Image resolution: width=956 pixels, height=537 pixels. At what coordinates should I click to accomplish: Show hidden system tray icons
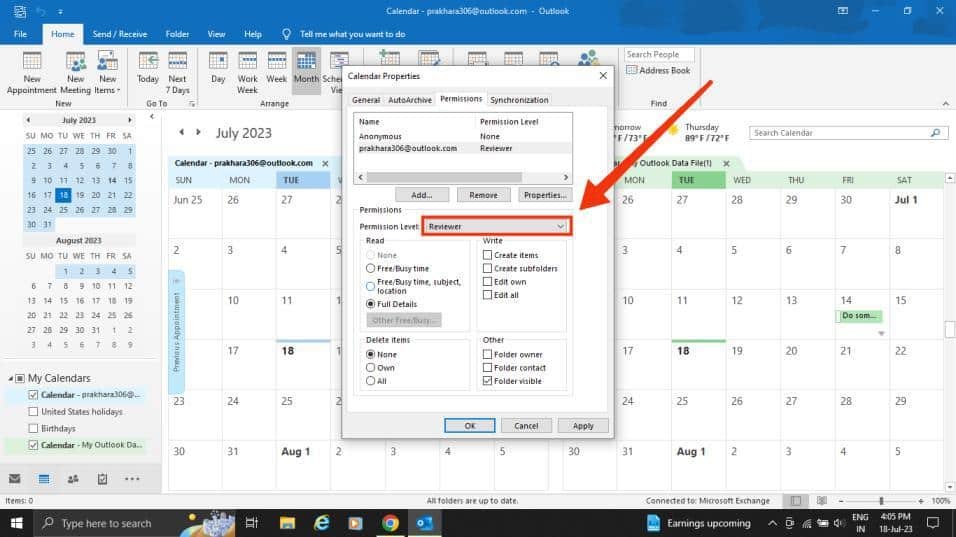[772, 523]
